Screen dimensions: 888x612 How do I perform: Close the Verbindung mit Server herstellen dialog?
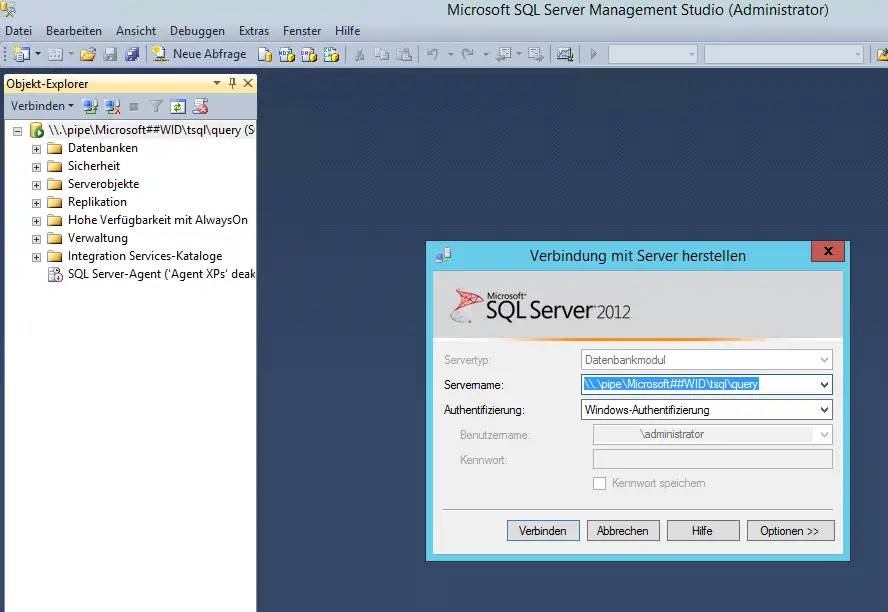pos(828,251)
